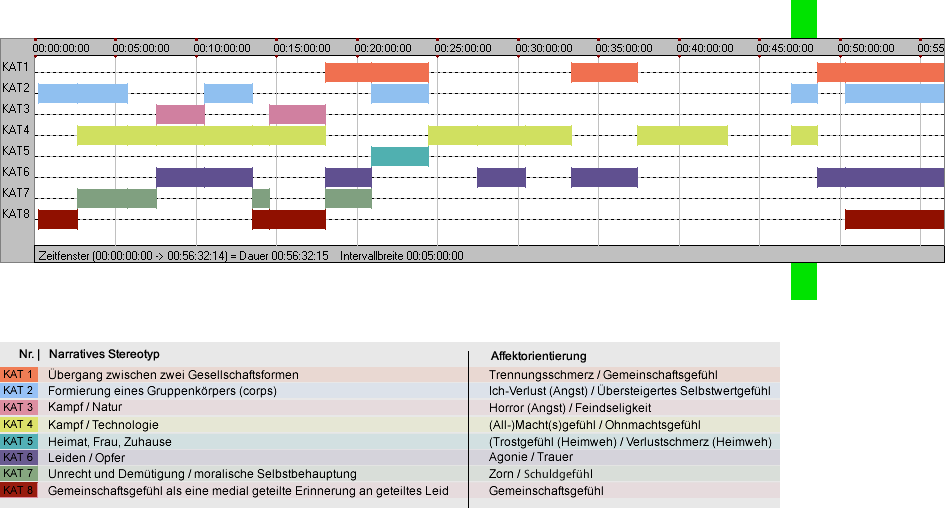945x530 pixels.
Task: Click the first purple KAT6 segment near 00:10:00
Action: pos(204,177)
